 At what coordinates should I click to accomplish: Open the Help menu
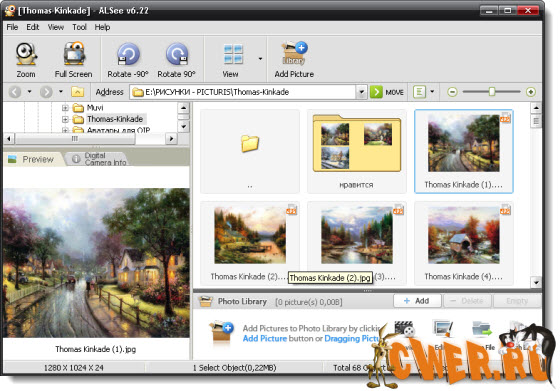coord(102,27)
